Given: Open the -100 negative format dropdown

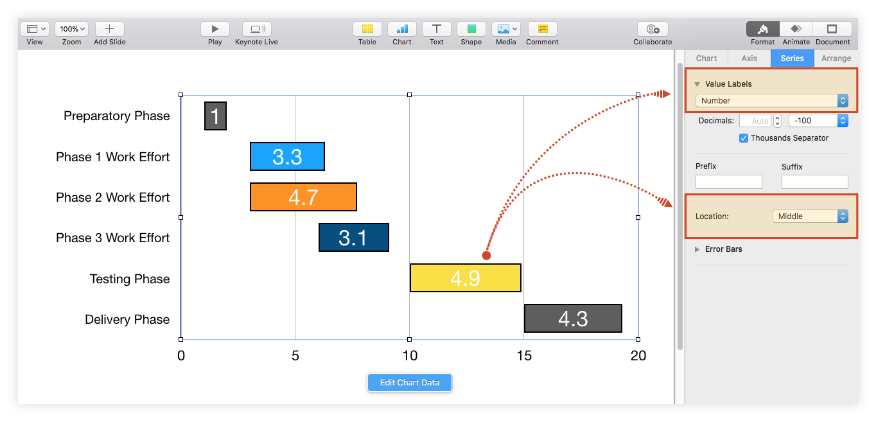Looking at the screenshot, I should click(818, 121).
